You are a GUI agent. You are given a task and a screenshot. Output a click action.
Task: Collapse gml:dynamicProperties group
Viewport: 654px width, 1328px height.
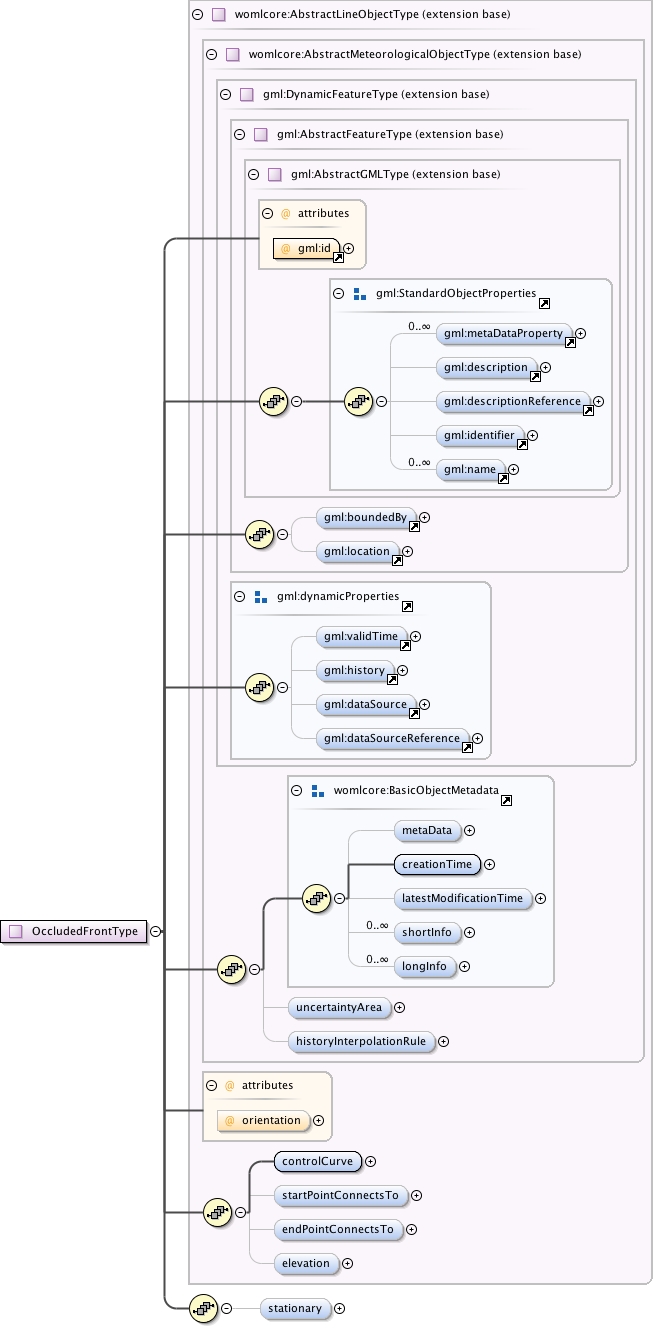240,597
